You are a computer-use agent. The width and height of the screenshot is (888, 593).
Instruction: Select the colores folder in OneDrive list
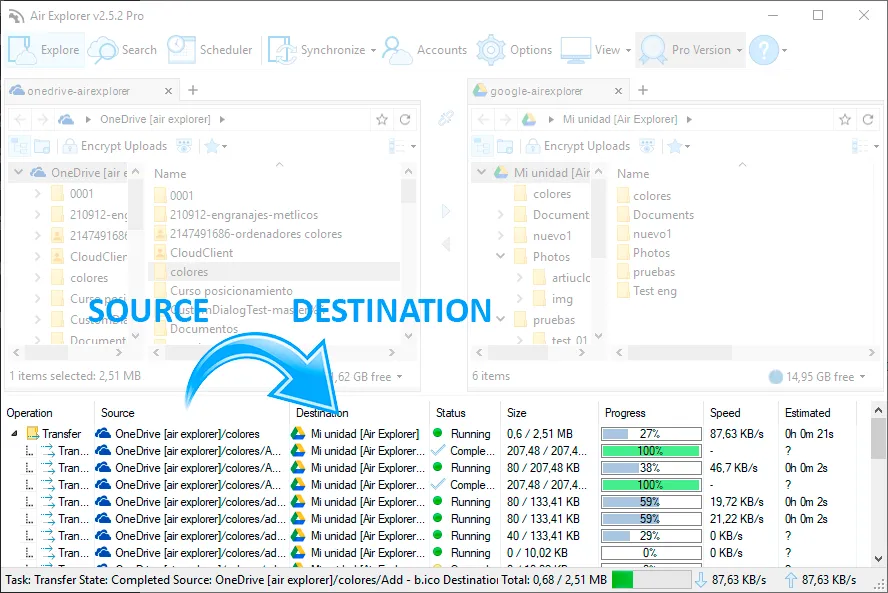pos(274,272)
